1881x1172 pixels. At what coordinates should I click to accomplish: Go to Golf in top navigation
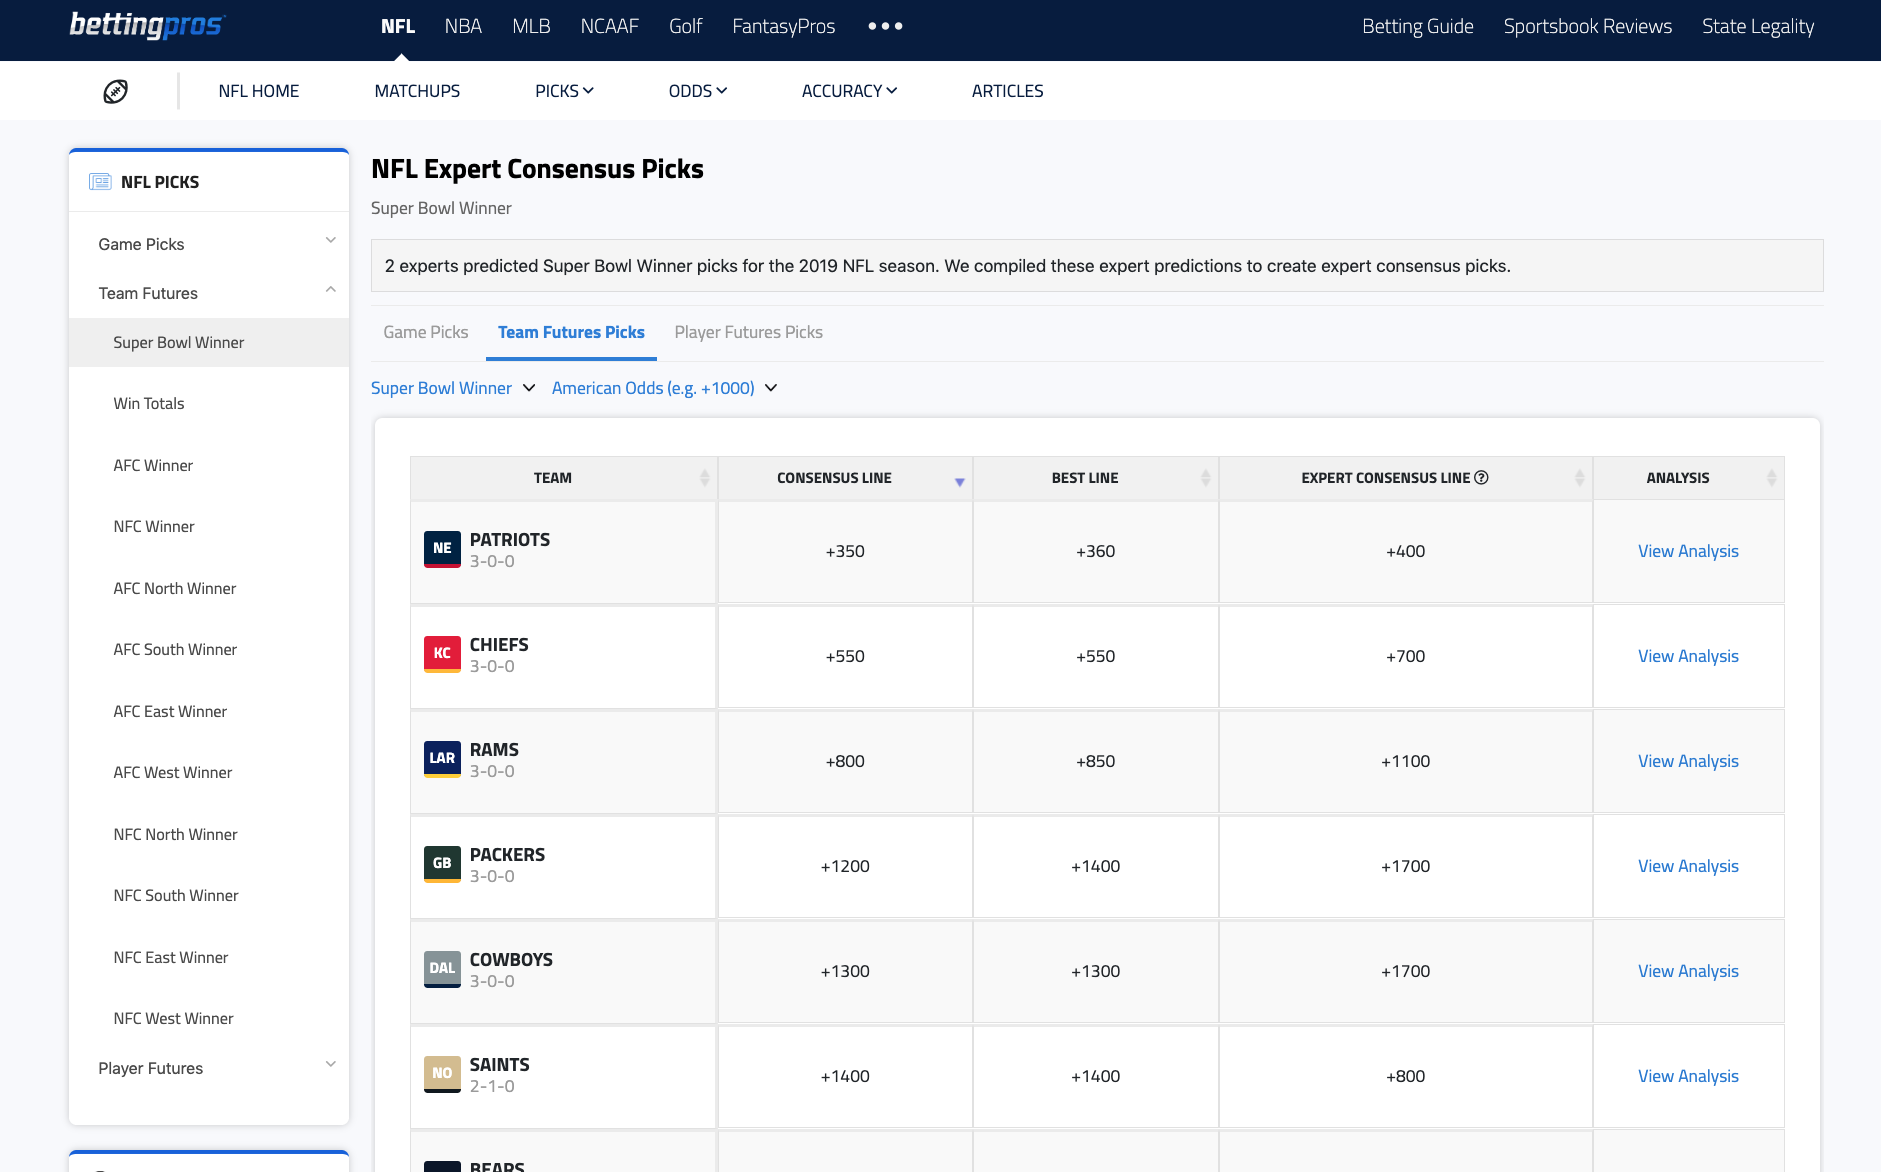(685, 26)
